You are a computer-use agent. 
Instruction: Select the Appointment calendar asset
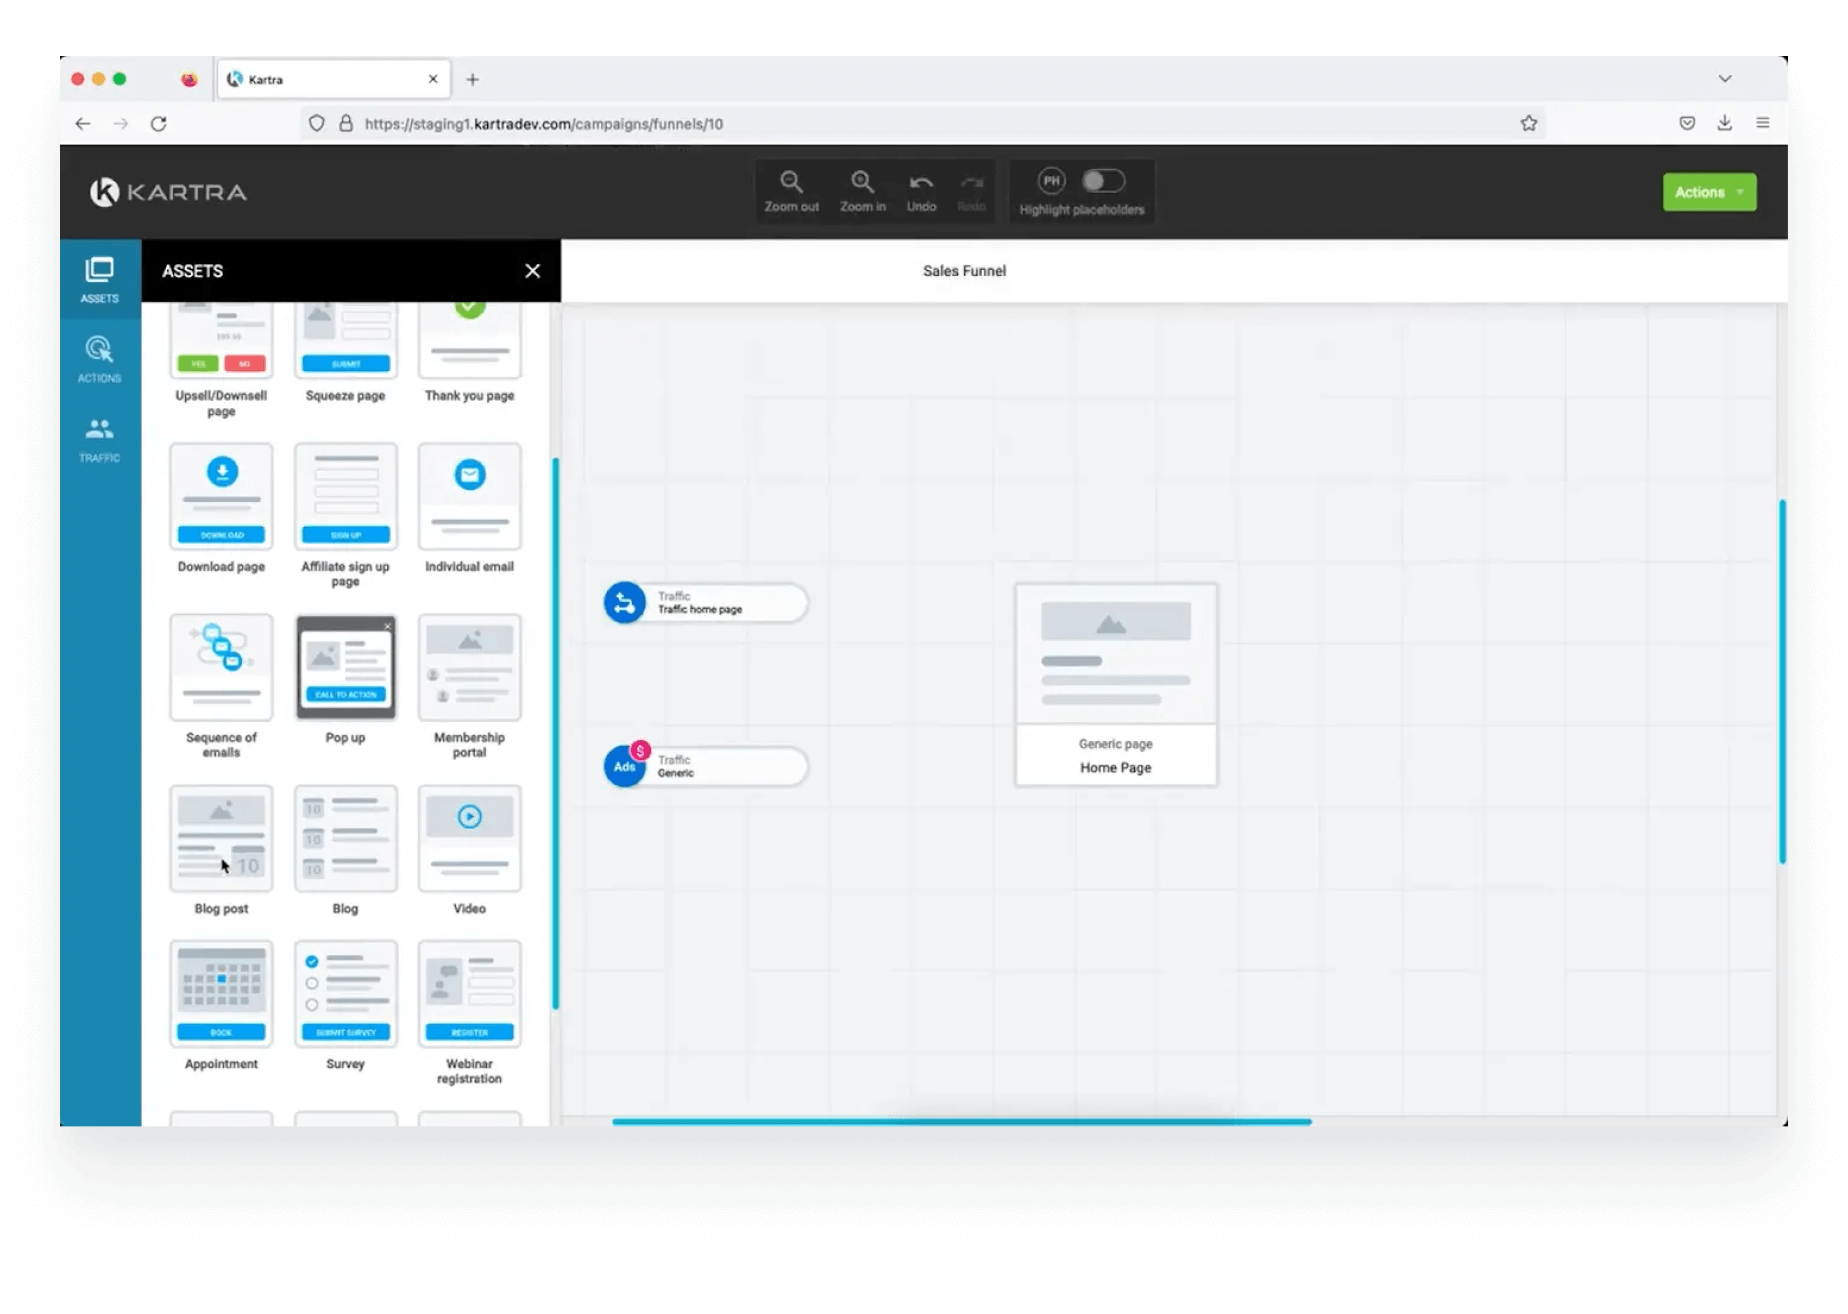(221, 994)
